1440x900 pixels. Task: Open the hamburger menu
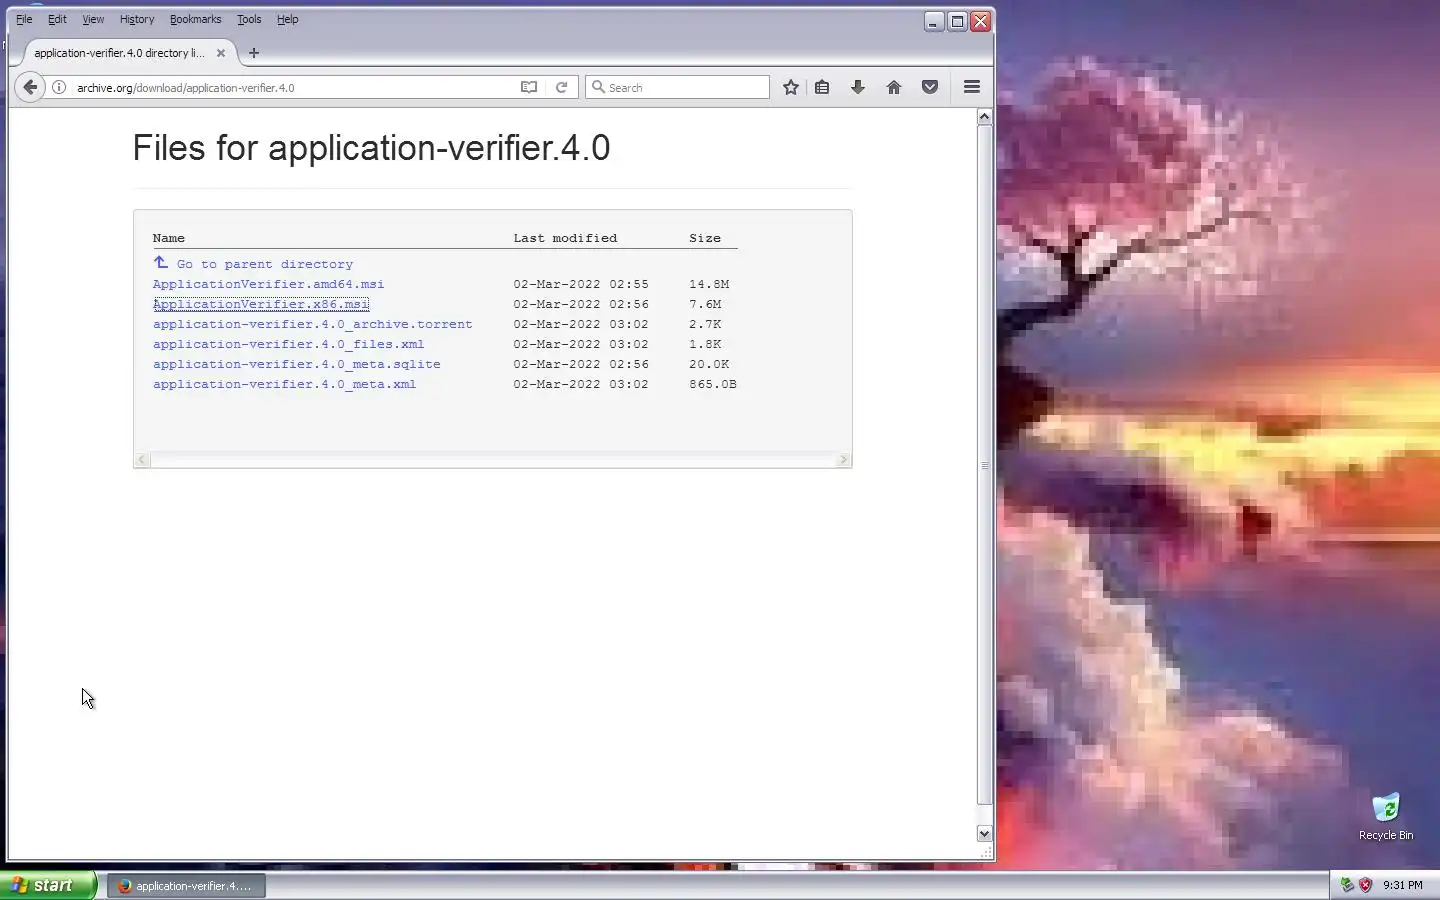[971, 87]
